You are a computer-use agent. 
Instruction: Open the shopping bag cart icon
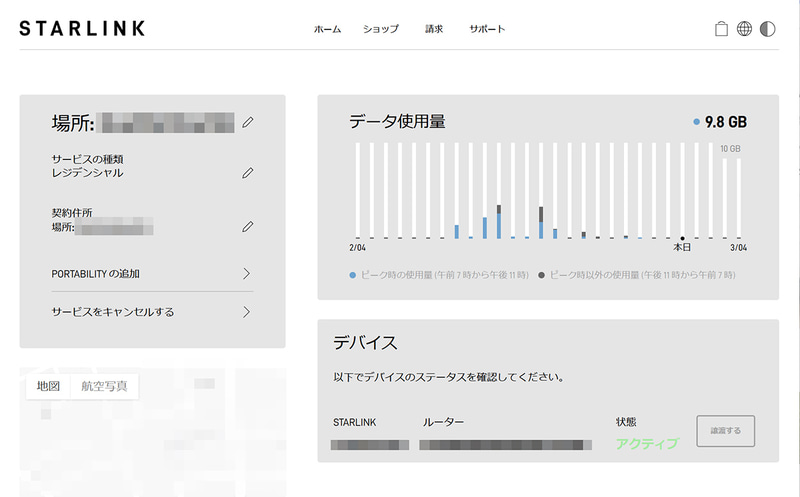721,29
